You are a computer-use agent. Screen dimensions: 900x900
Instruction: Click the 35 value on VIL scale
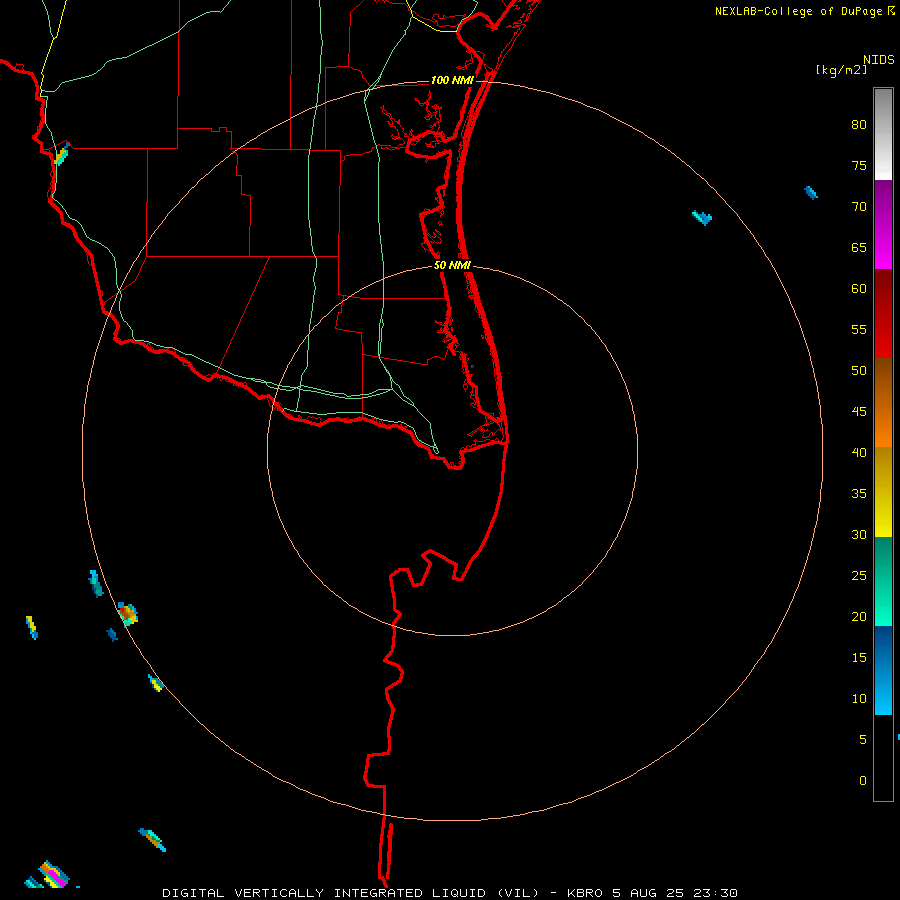coord(859,494)
